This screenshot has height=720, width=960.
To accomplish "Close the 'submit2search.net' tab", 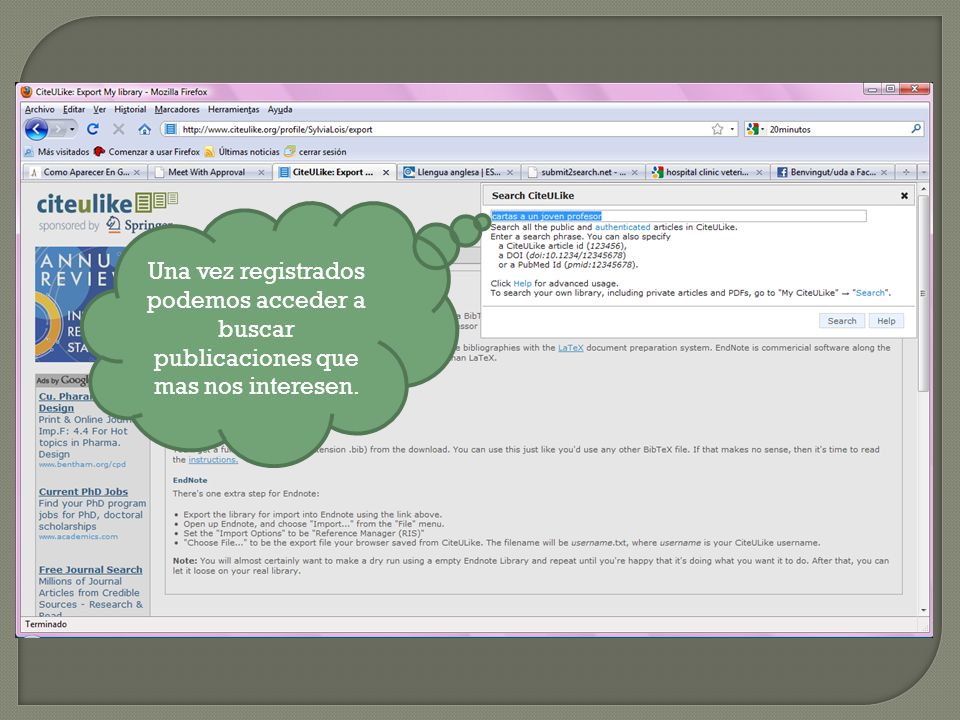I will click(635, 173).
